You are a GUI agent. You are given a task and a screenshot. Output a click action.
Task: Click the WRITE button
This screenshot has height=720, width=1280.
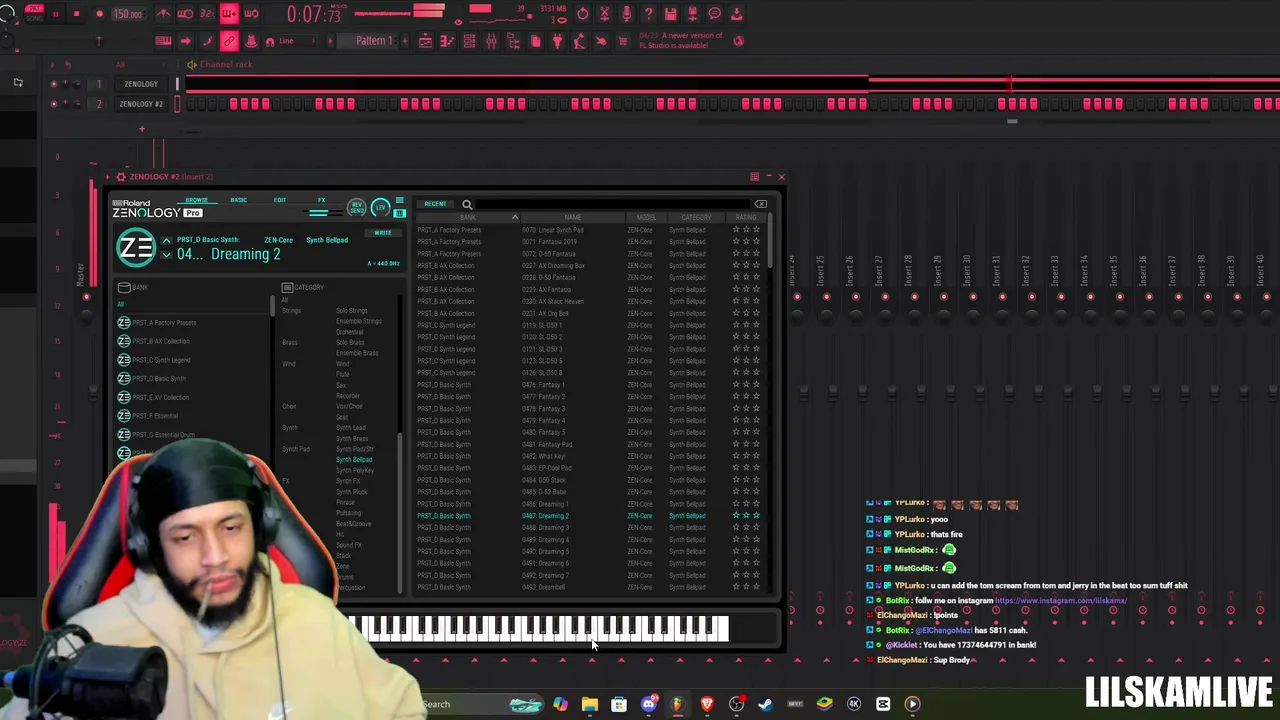tap(382, 233)
